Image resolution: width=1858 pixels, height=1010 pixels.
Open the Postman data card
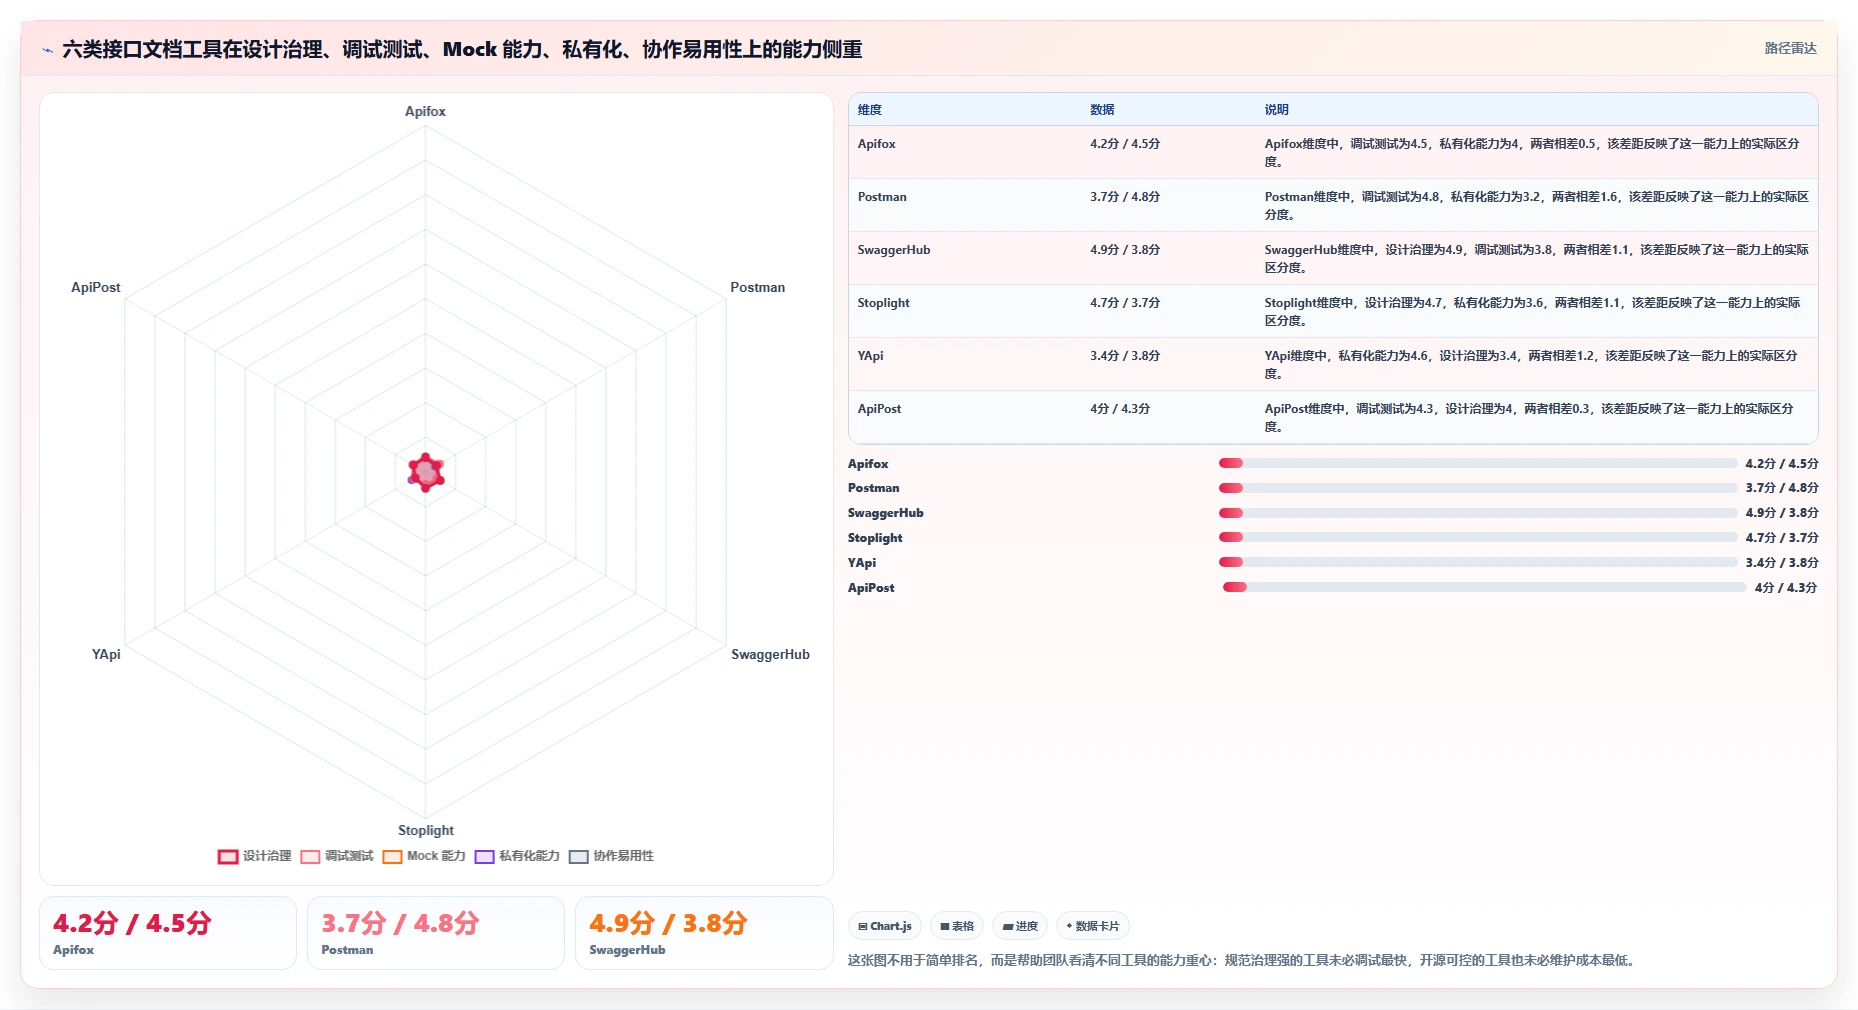pos(436,933)
